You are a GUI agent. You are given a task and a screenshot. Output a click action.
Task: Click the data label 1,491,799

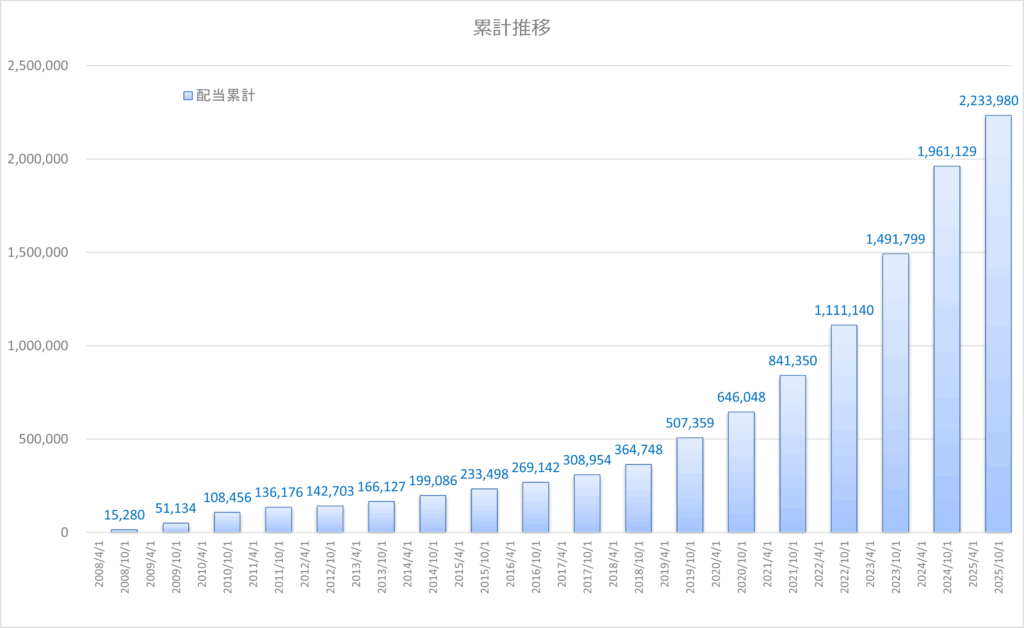click(x=895, y=239)
